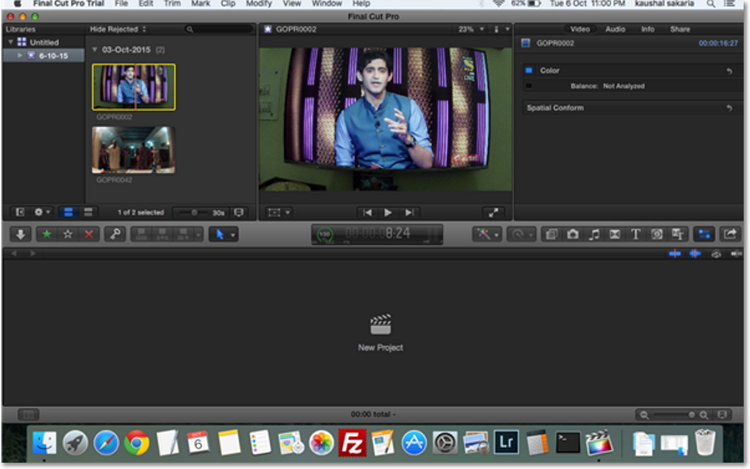Enter full screen viewer playback
Screen dimensions: 750x469
click(493, 212)
